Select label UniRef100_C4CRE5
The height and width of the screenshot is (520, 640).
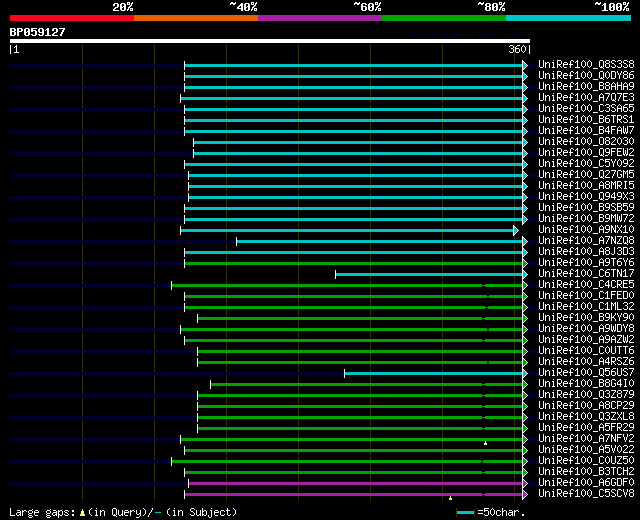(586, 284)
